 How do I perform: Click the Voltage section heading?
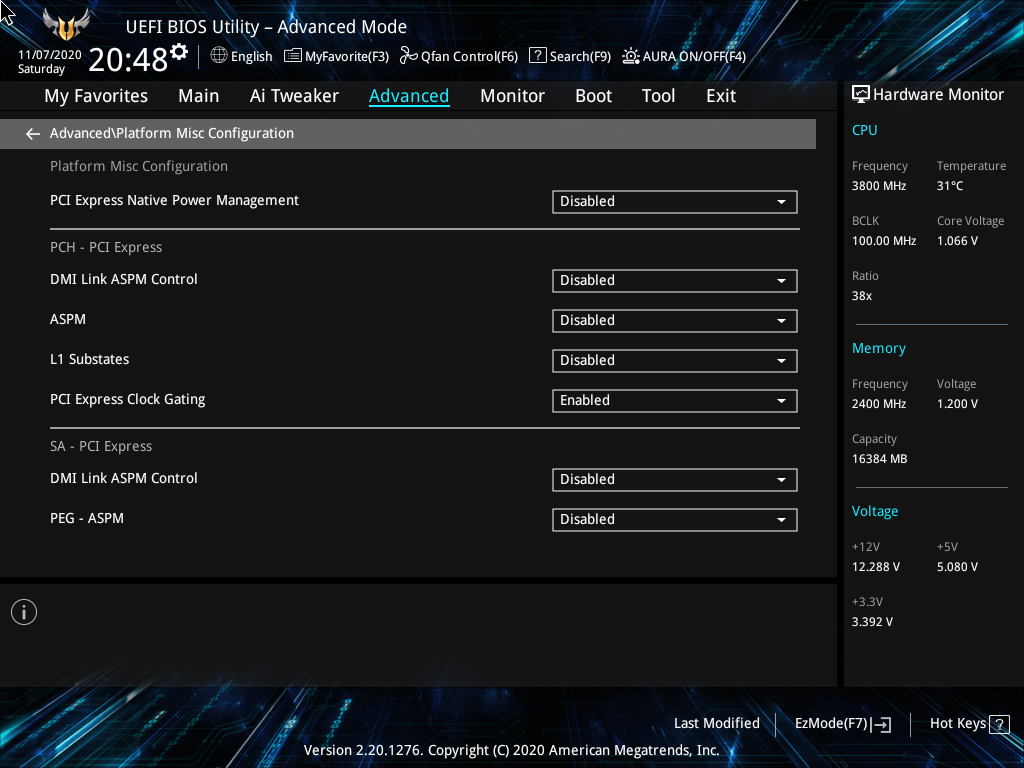[875, 511]
